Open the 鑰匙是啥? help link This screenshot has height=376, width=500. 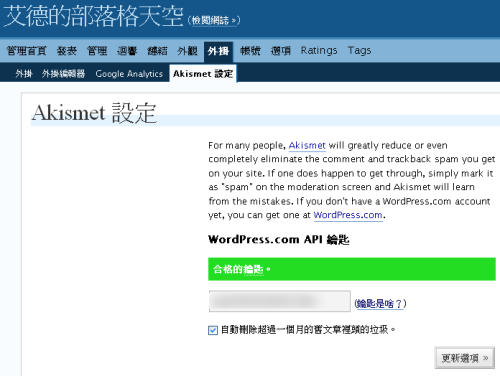click(380, 304)
